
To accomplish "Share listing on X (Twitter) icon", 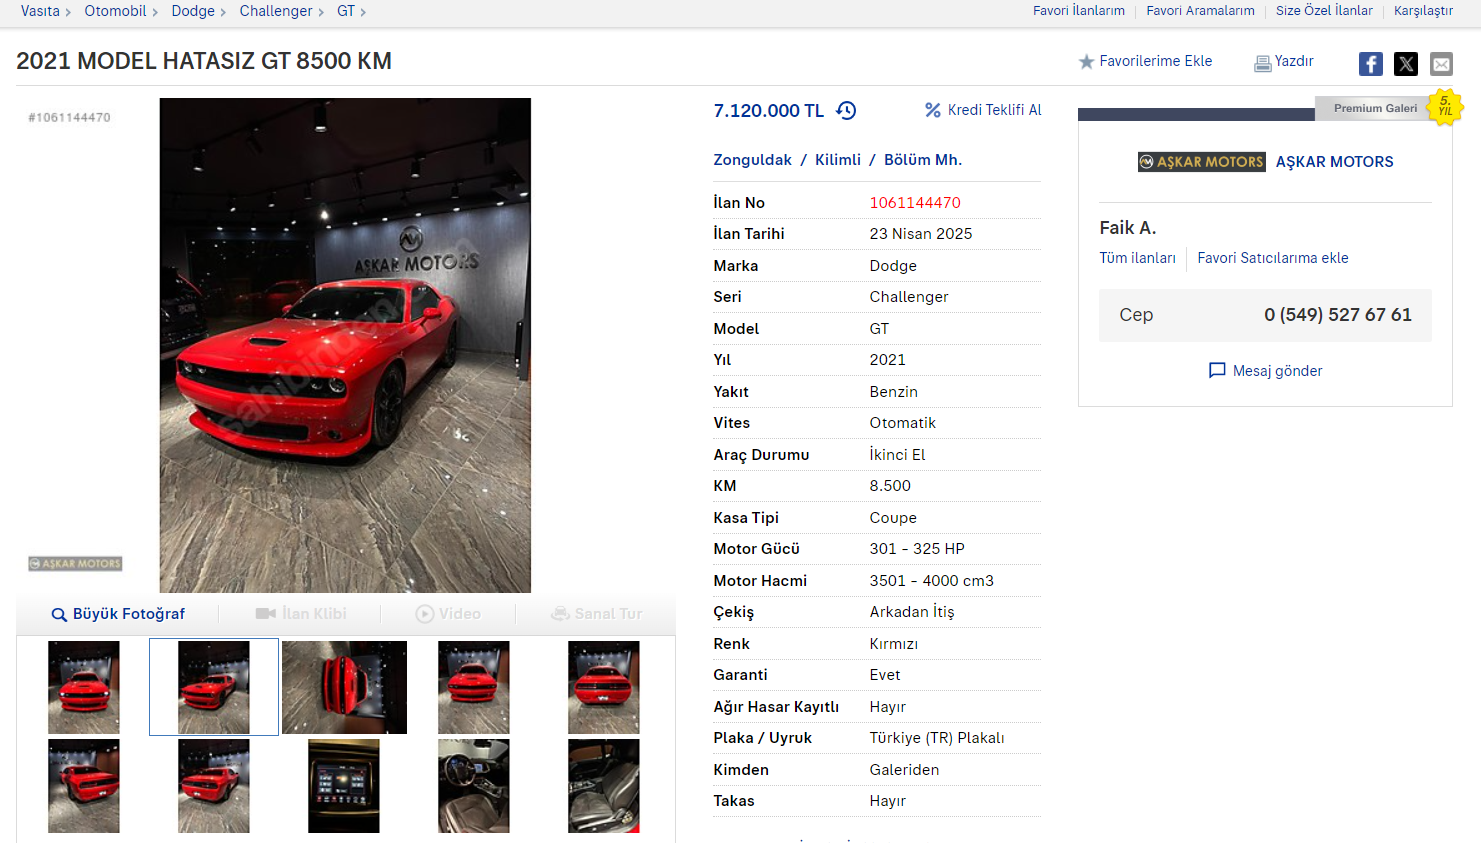I will click(x=1406, y=64).
